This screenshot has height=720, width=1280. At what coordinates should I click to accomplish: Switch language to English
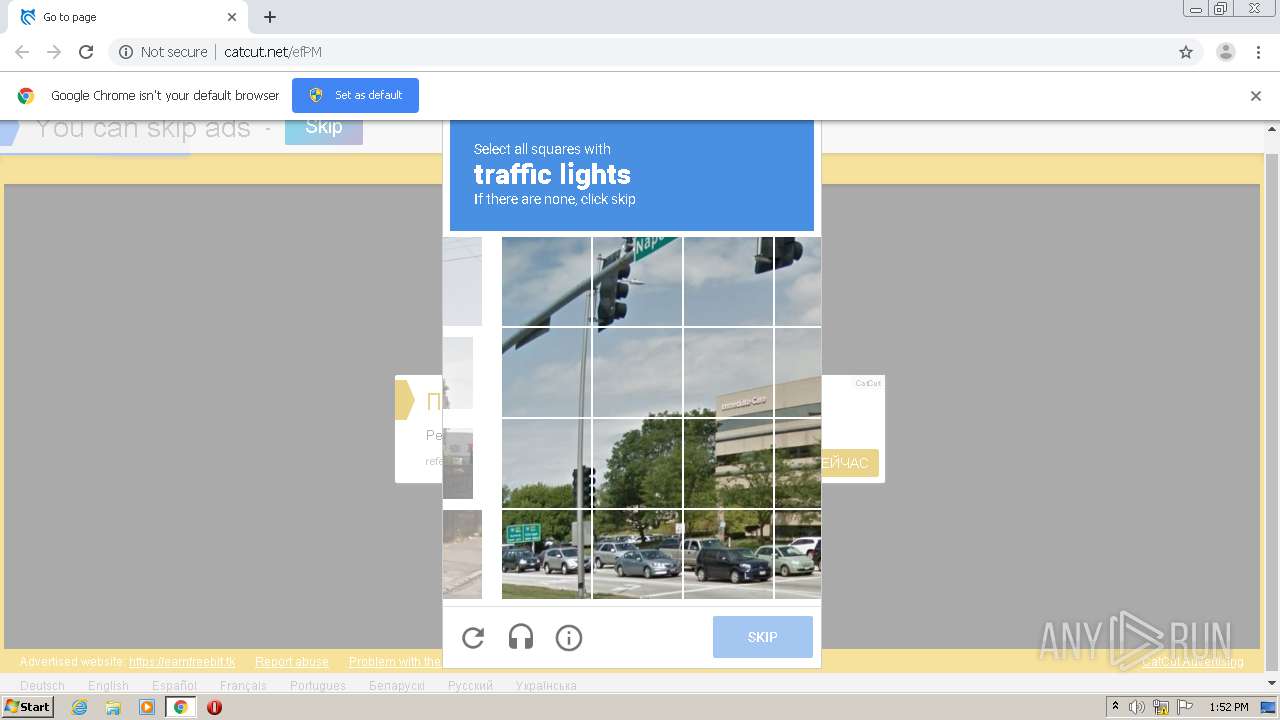pos(108,686)
